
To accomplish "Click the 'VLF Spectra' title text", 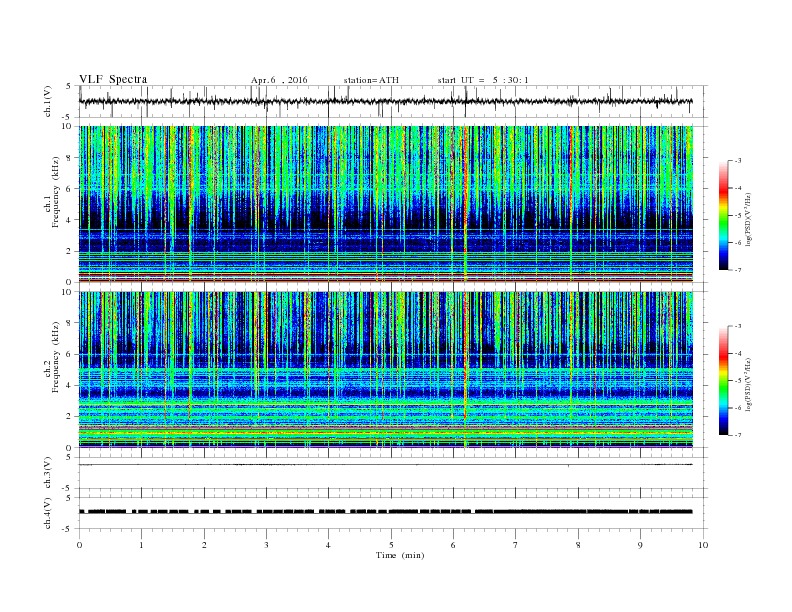I will [x=113, y=79].
